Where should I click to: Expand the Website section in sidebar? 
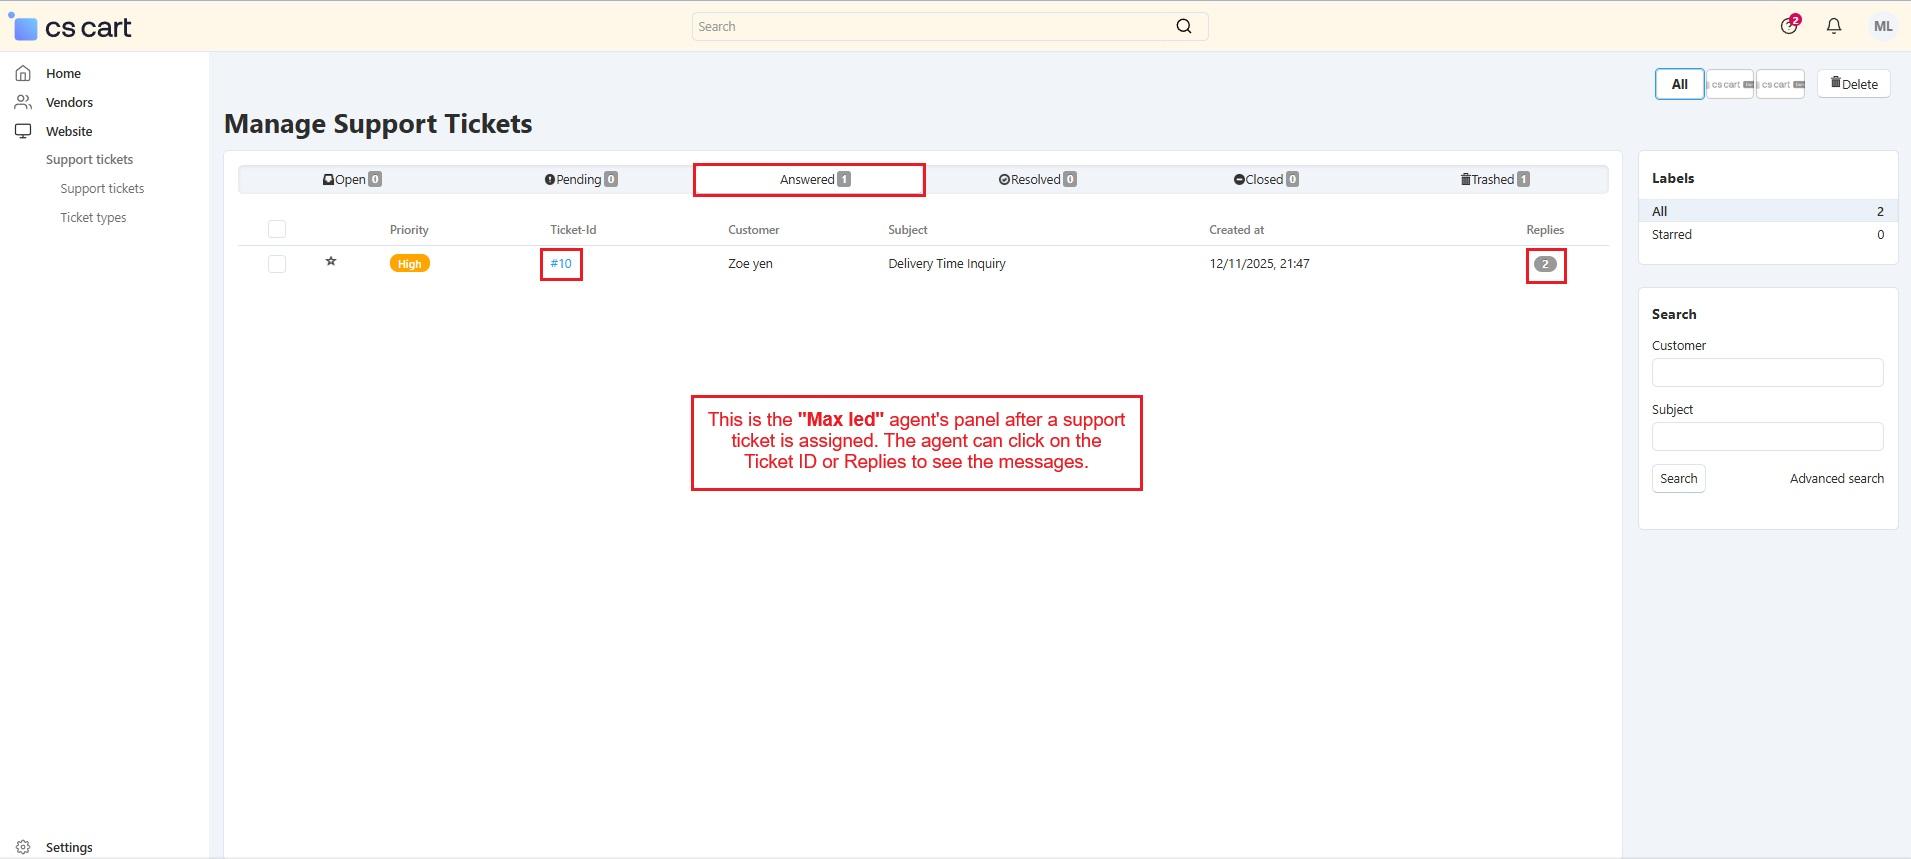tap(69, 131)
